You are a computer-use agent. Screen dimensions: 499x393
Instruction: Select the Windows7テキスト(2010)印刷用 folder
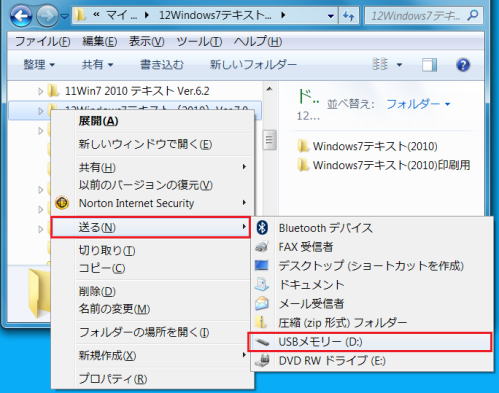391,165
